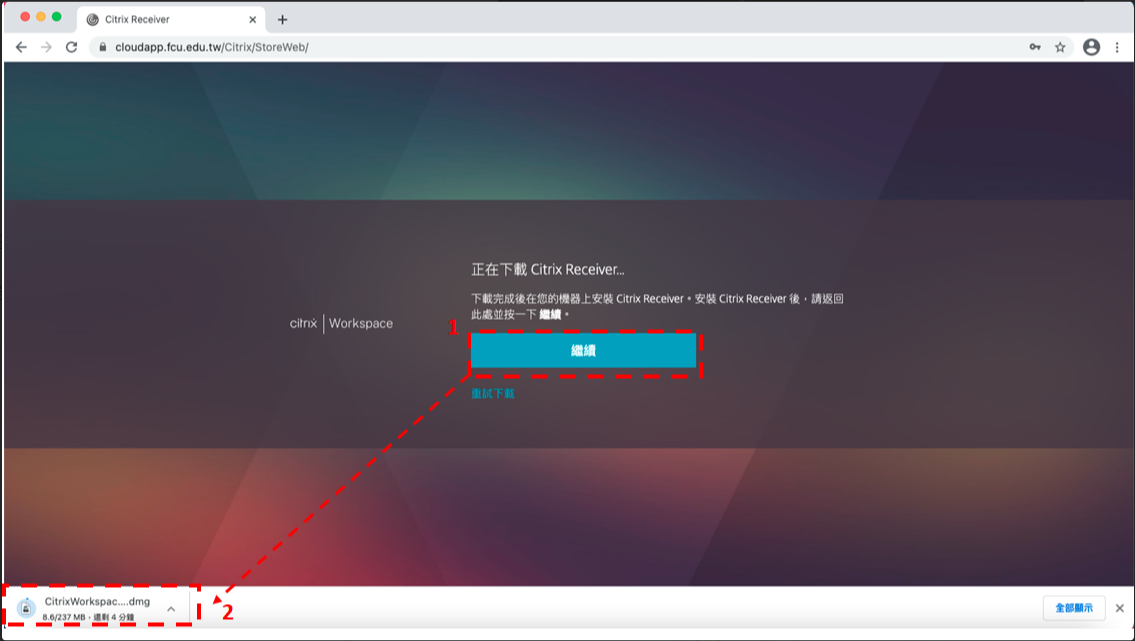The width and height of the screenshot is (1135, 641).
Task: Open the saved passwords key icon
Action: coord(1036,47)
